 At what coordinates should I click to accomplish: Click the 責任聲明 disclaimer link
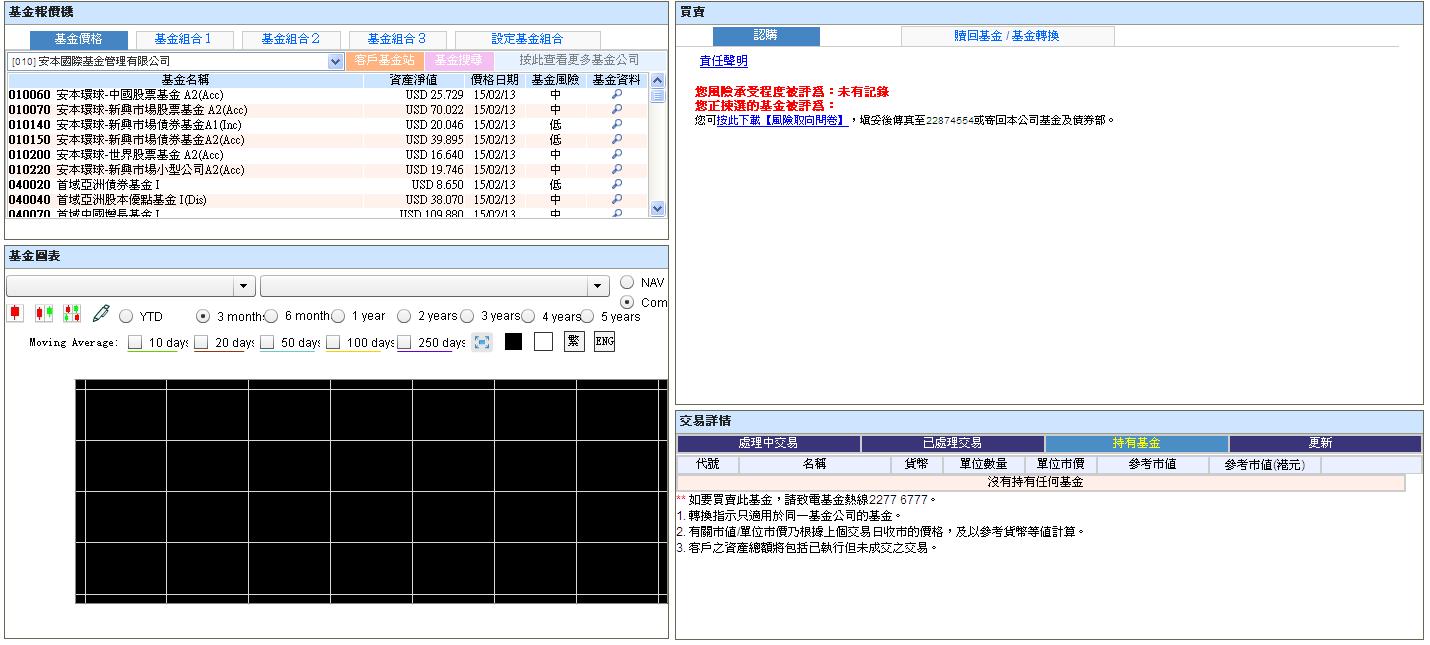(723, 61)
